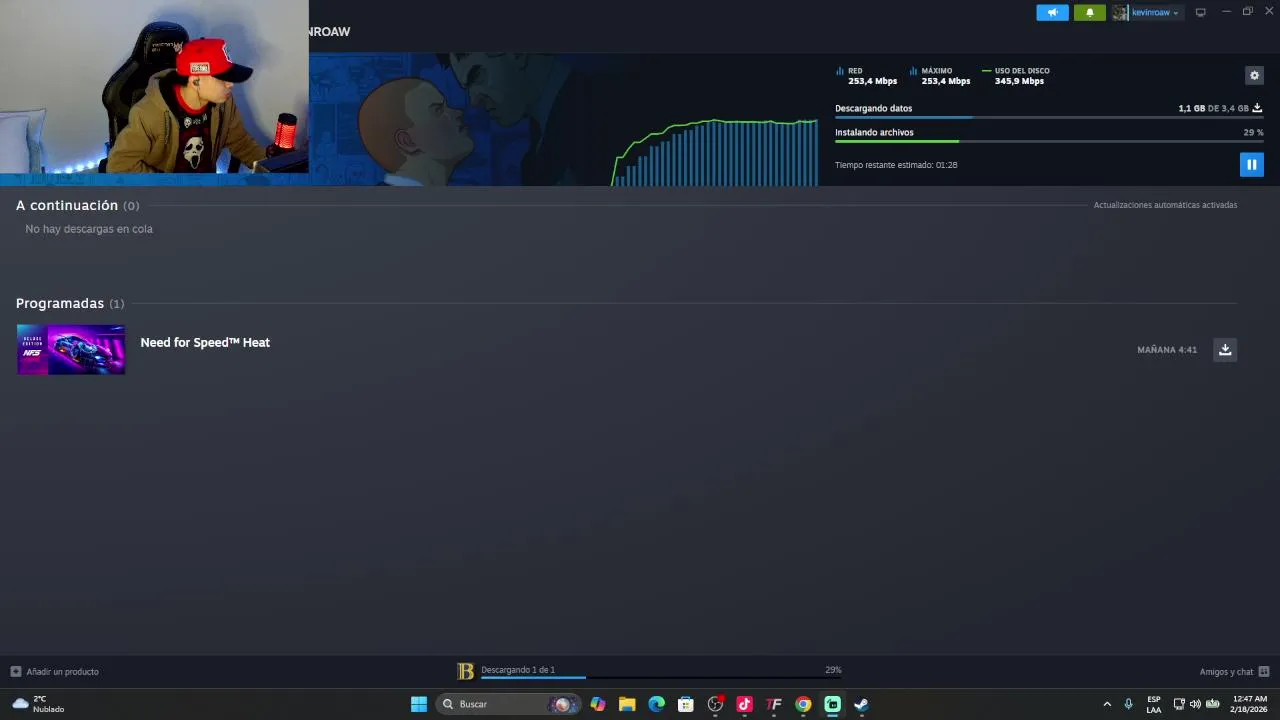Click the MÁXIMO peak speed stat
Screen dimensions: 1280x720
coord(940,76)
